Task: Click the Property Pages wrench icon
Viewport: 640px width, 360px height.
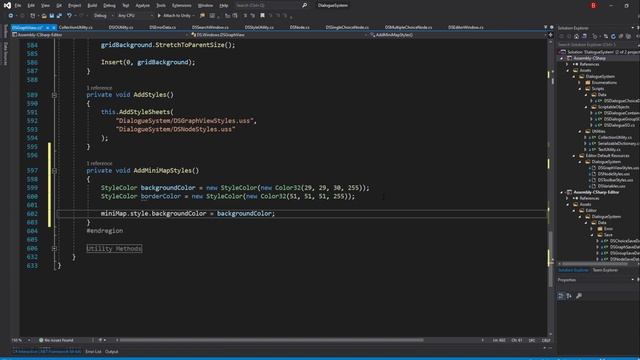Action: (579, 296)
